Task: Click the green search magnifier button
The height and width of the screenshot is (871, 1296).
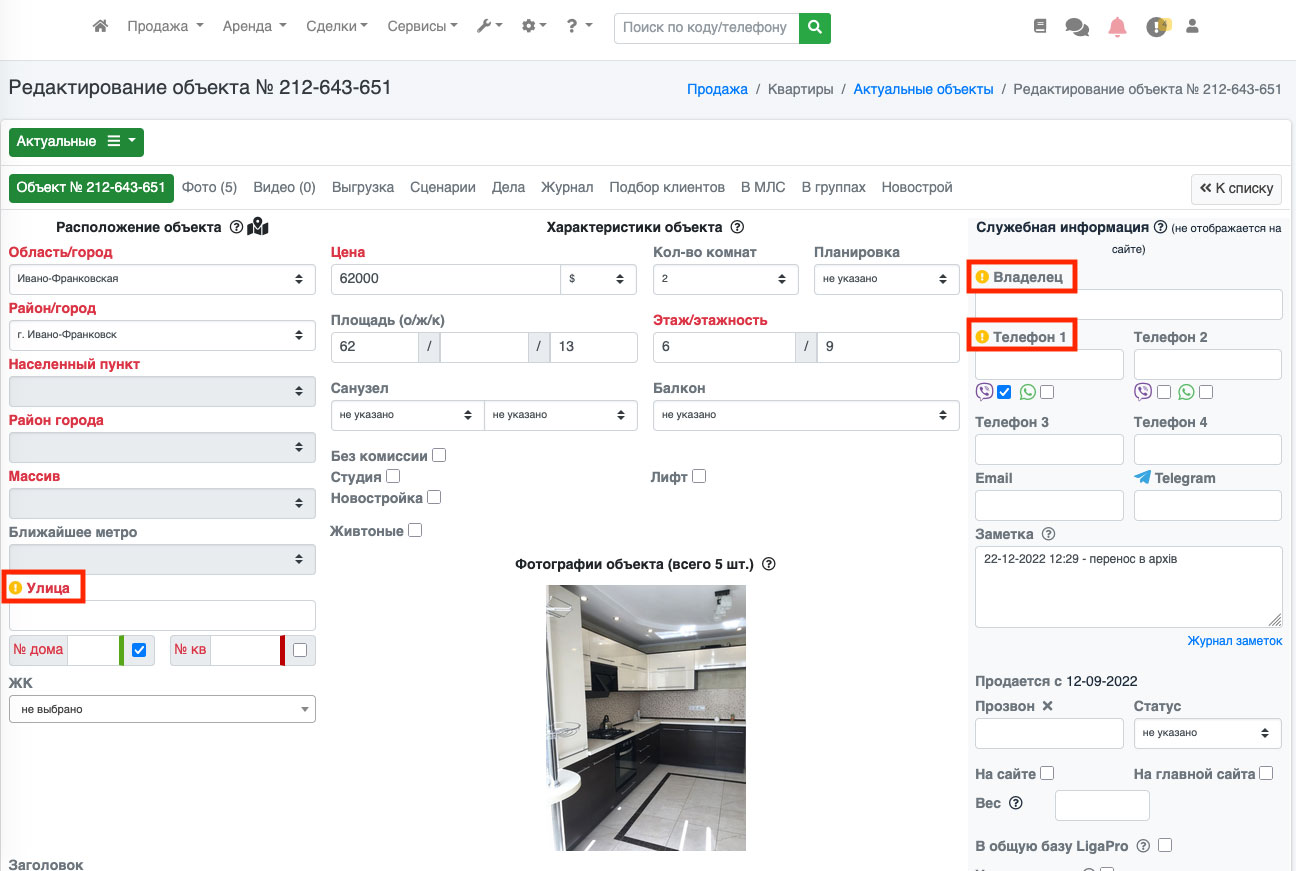Action: pyautogui.click(x=815, y=27)
